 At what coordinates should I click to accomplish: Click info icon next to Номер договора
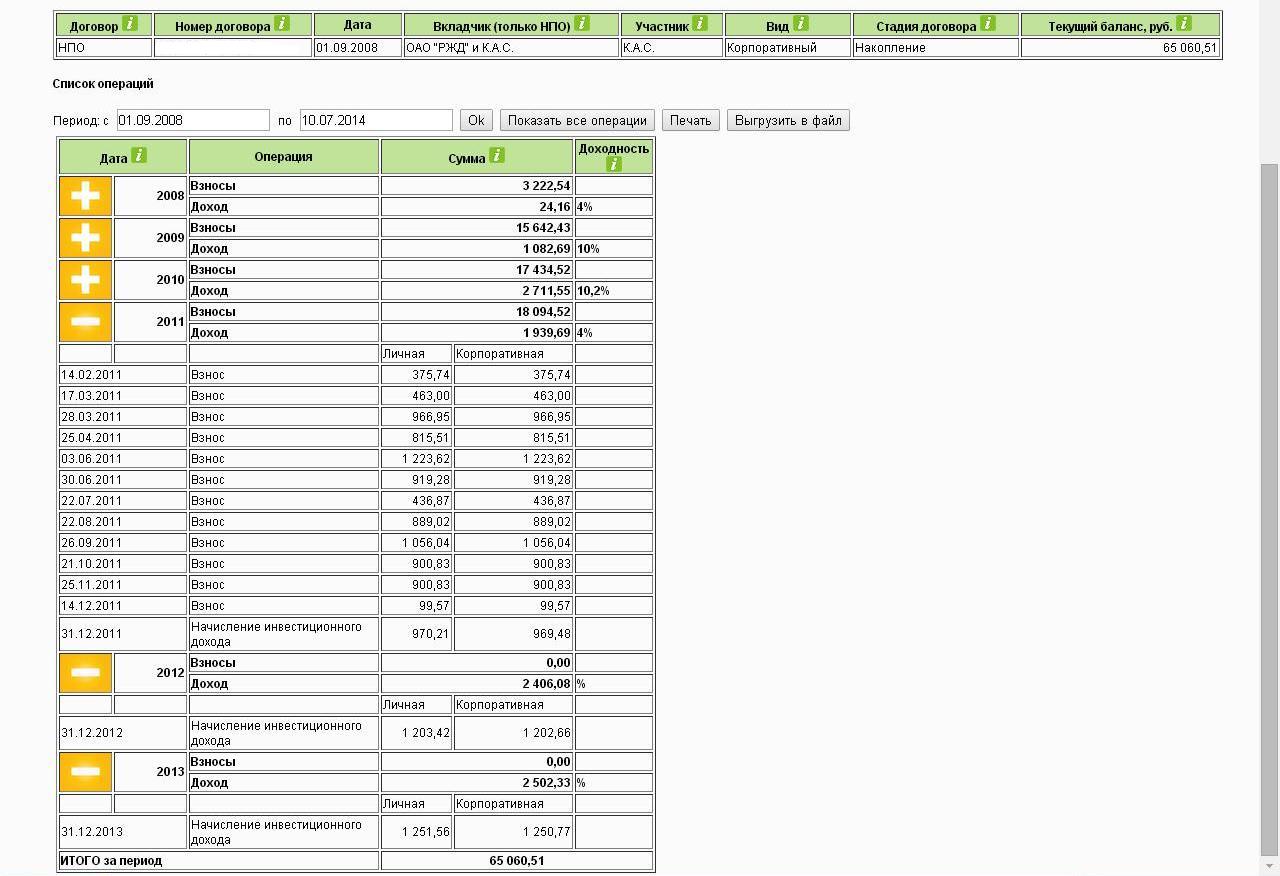pos(282,24)
